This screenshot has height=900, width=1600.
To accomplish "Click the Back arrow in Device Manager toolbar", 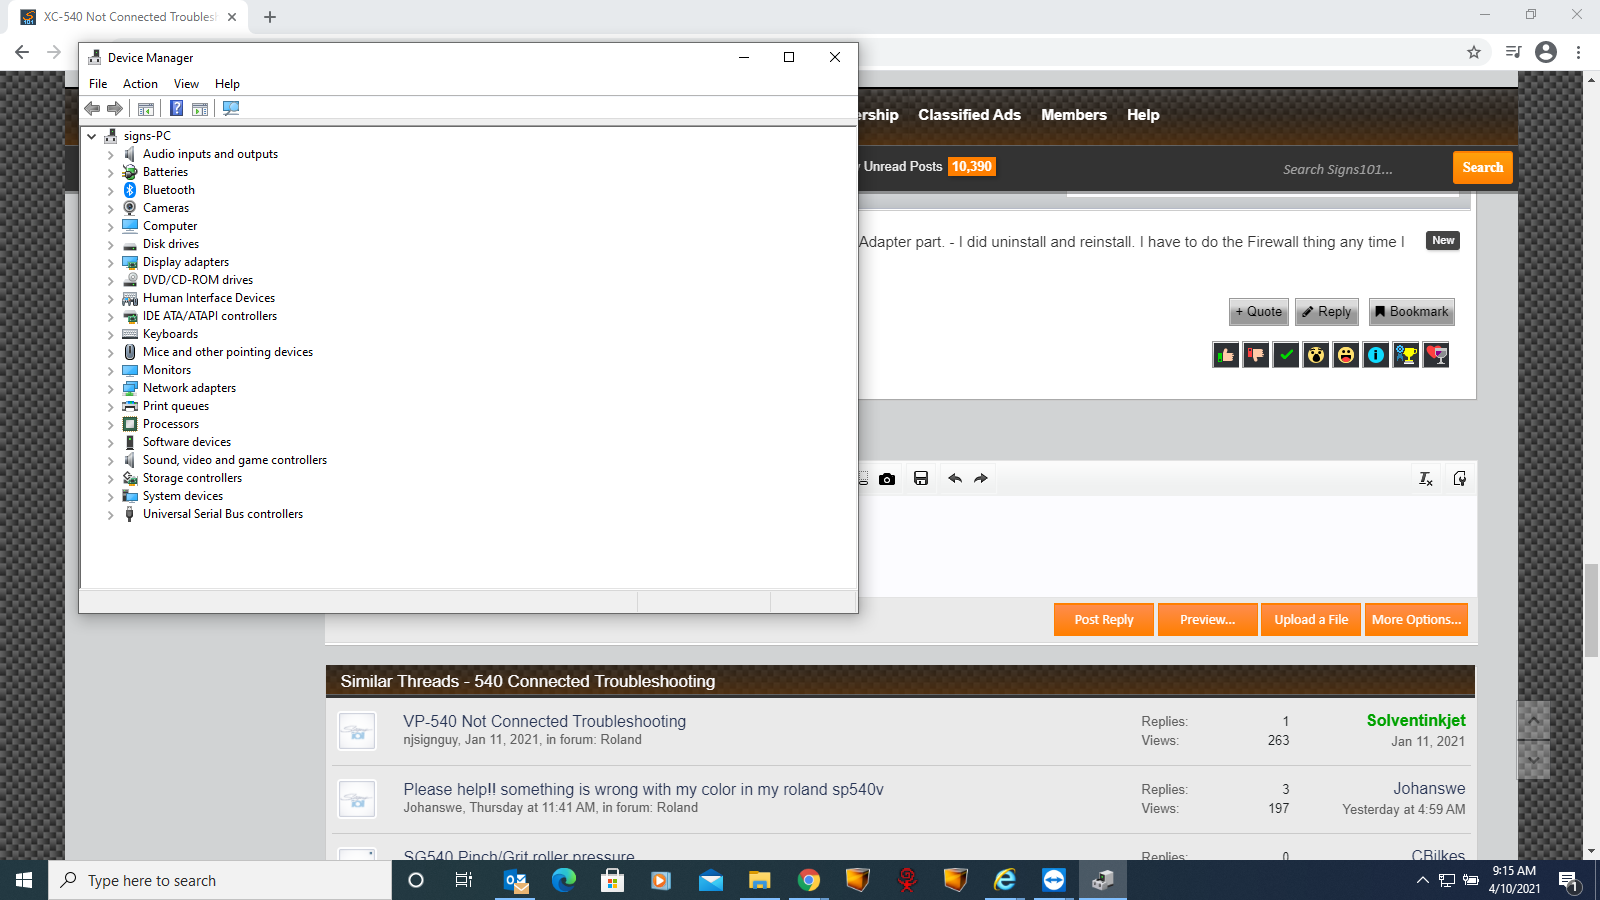I will pos(92,108).
